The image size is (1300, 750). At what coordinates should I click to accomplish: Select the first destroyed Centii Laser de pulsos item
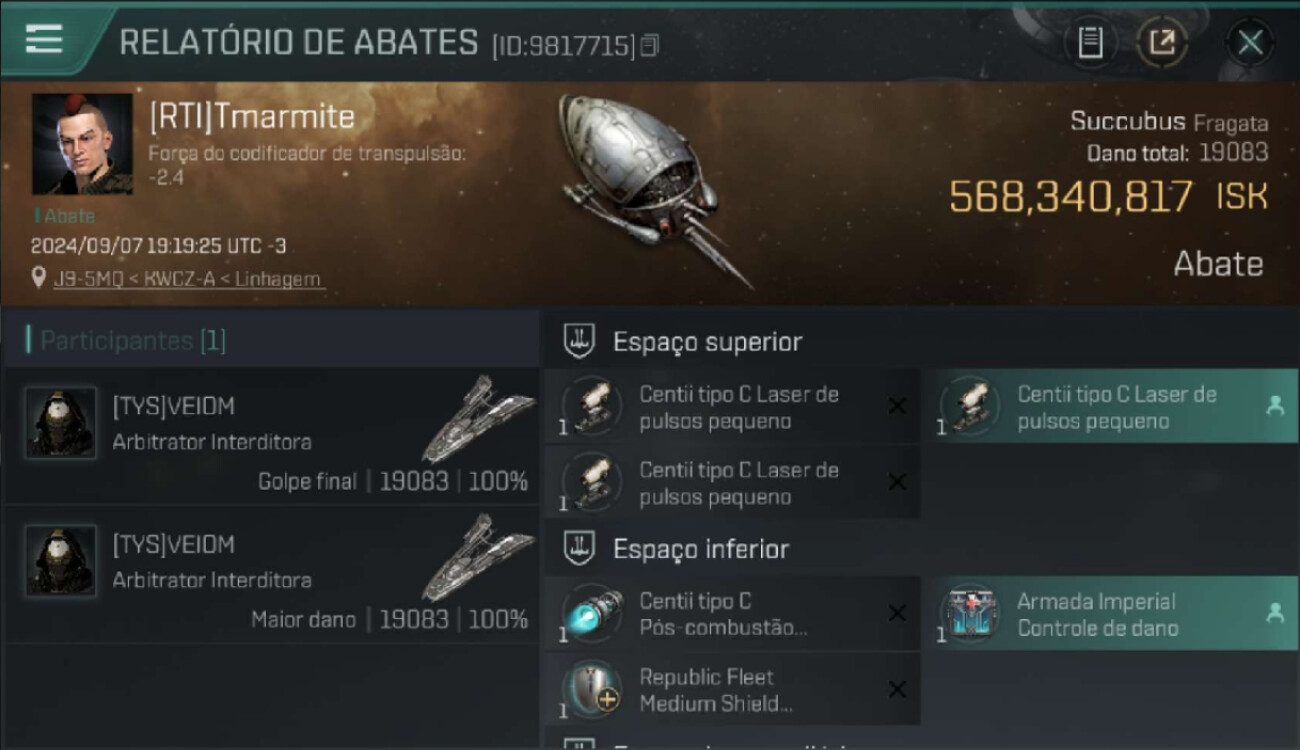732,406
